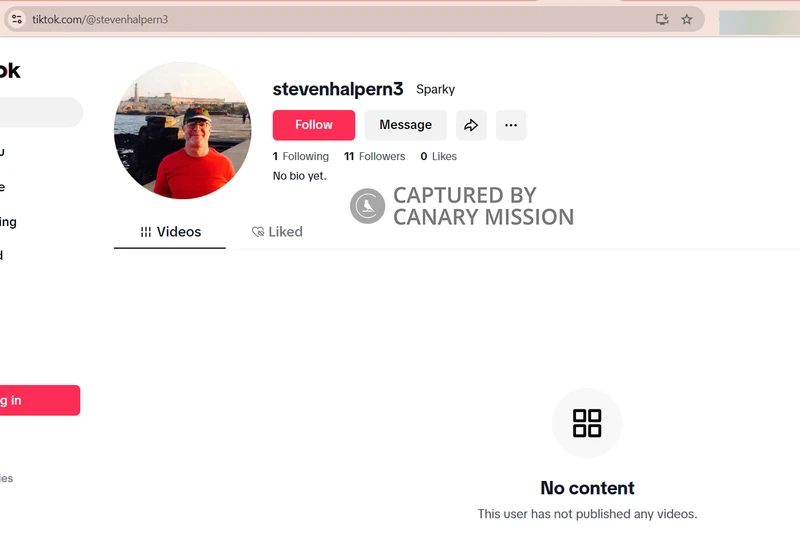Click the sidebar search field

41,112
